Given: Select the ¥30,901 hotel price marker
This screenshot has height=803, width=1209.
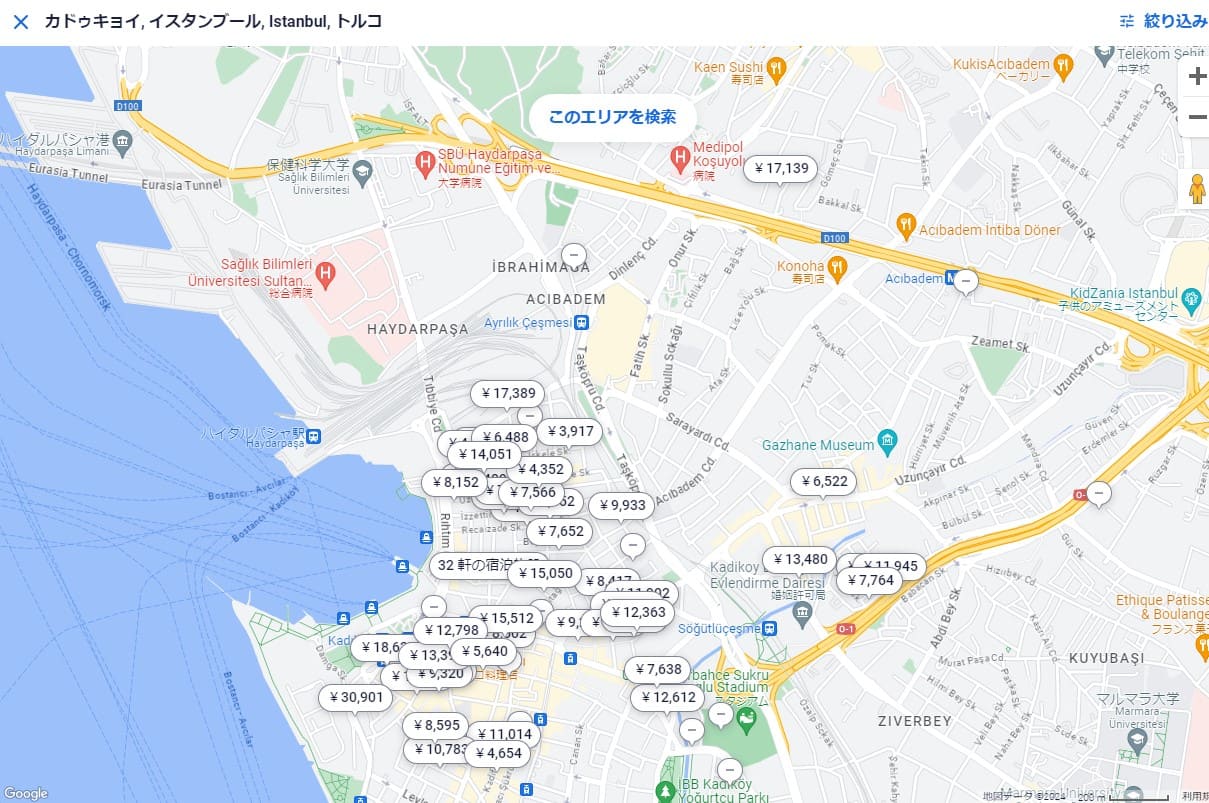Looking at the screenshot, I should point(356,697).
